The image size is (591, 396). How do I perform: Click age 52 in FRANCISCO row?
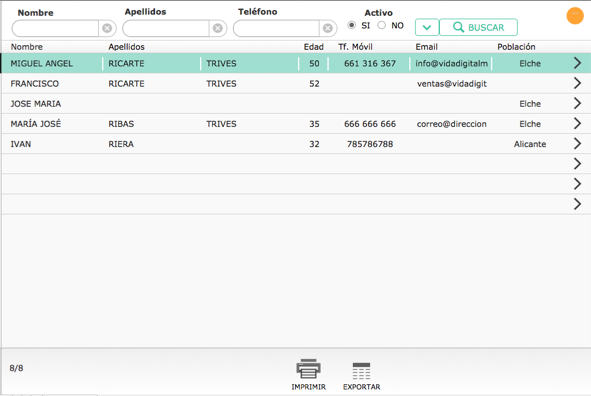coord(314,84)
